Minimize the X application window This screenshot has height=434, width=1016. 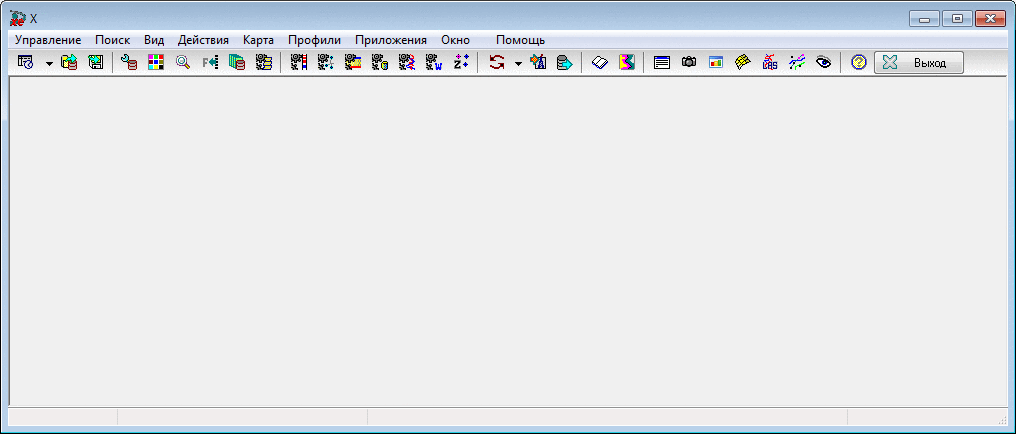(x=924, y=19)
